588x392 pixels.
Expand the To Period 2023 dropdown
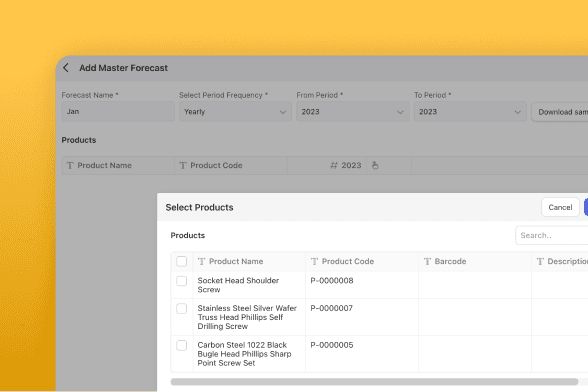(470, 112)
